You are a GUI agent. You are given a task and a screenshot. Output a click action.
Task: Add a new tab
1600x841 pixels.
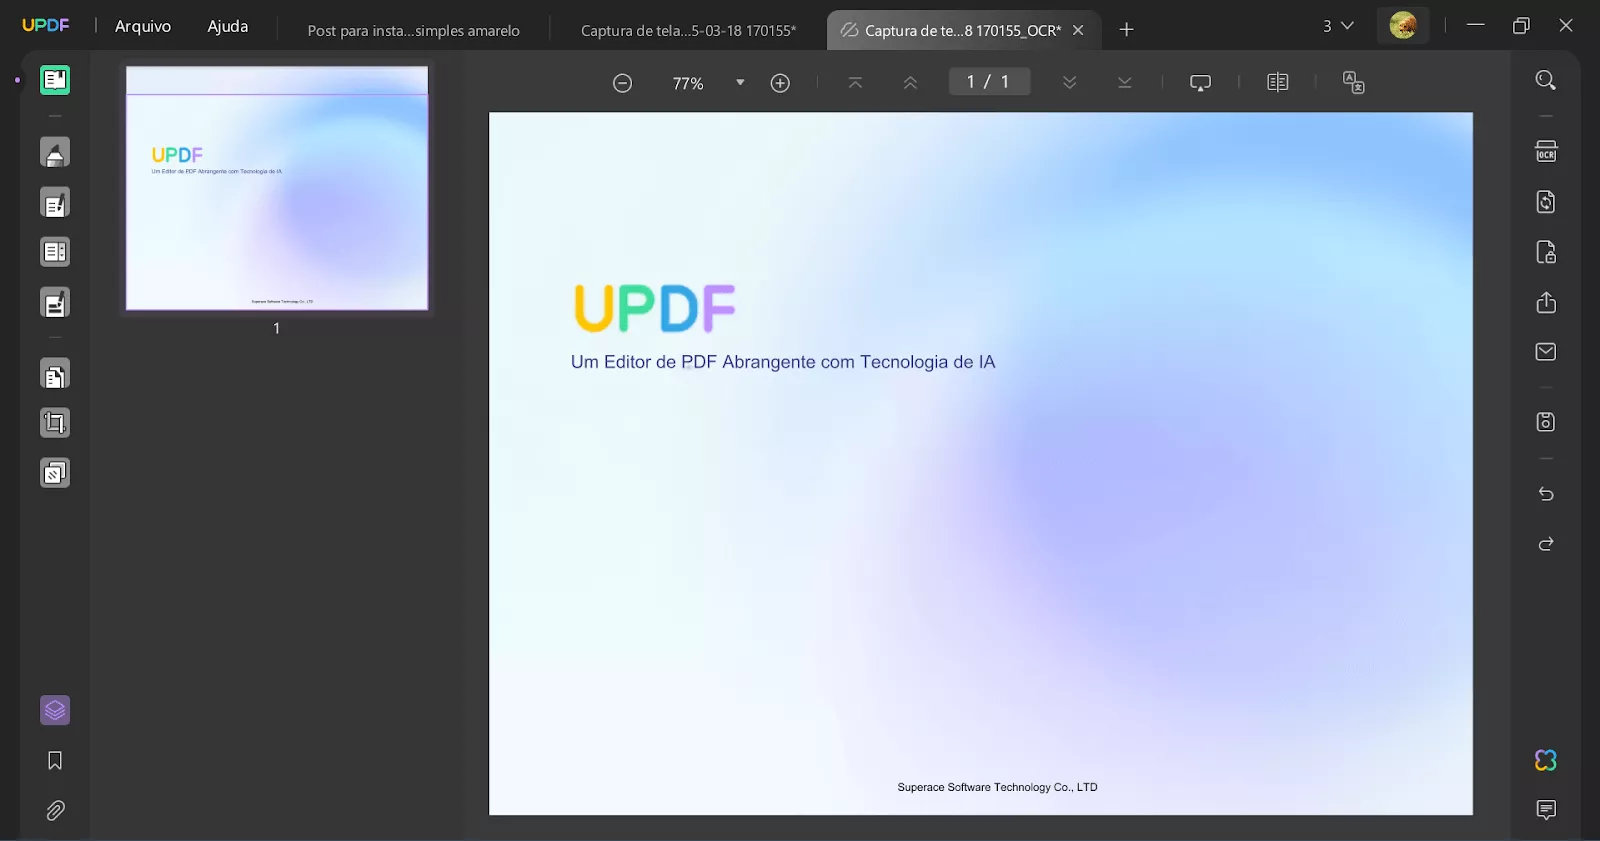(1127, 30)
